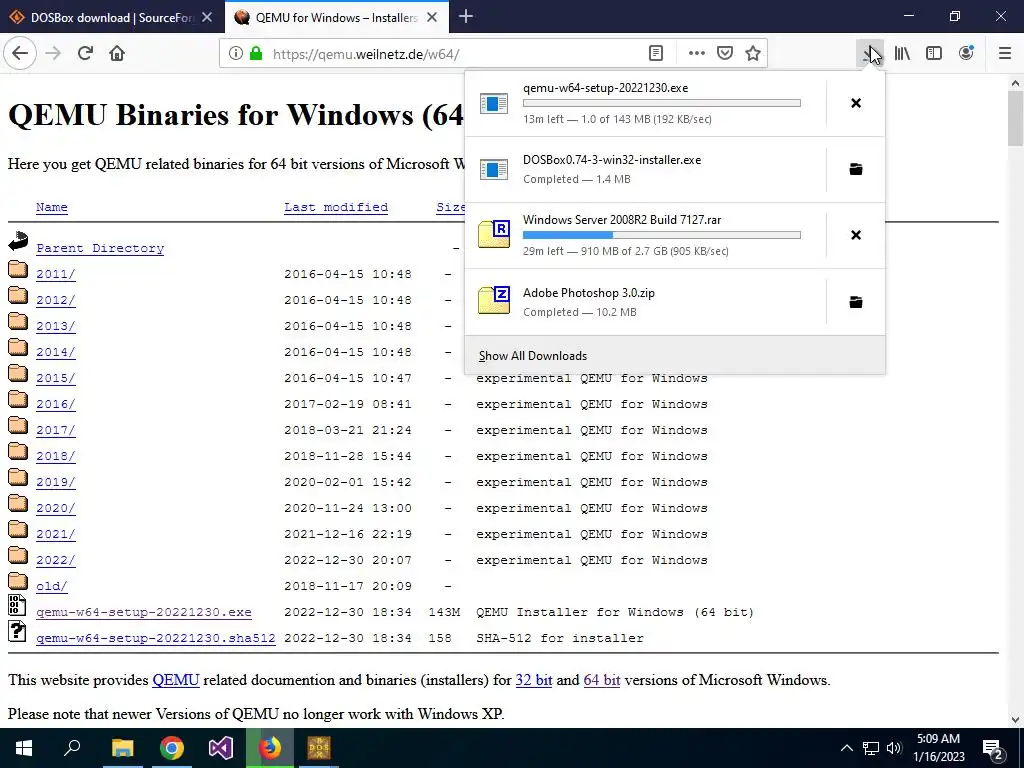Open File Explorer from taskbar
The image size is (1024, 768).
pos(122,748)
